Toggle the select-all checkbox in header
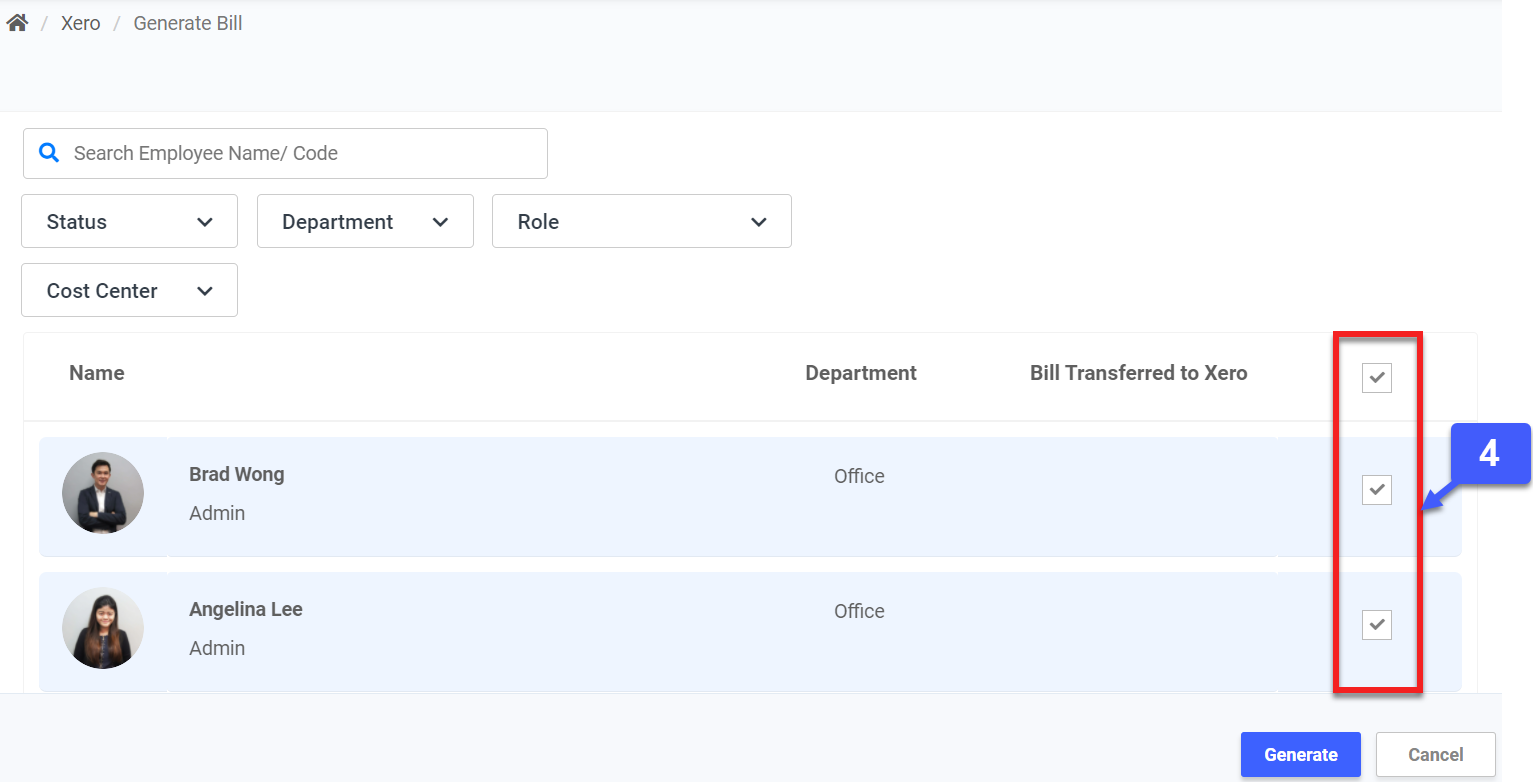Viewport: 1533px width, 782px height. [1376, 378]
